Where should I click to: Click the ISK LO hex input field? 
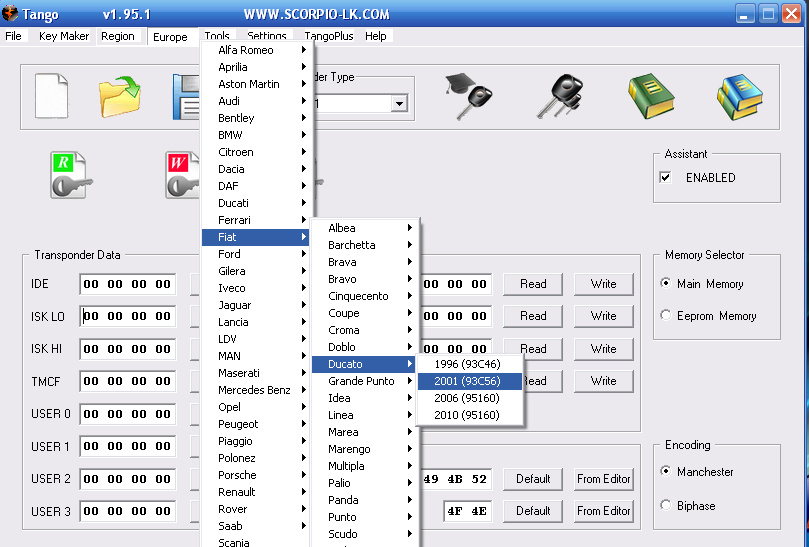127,316
